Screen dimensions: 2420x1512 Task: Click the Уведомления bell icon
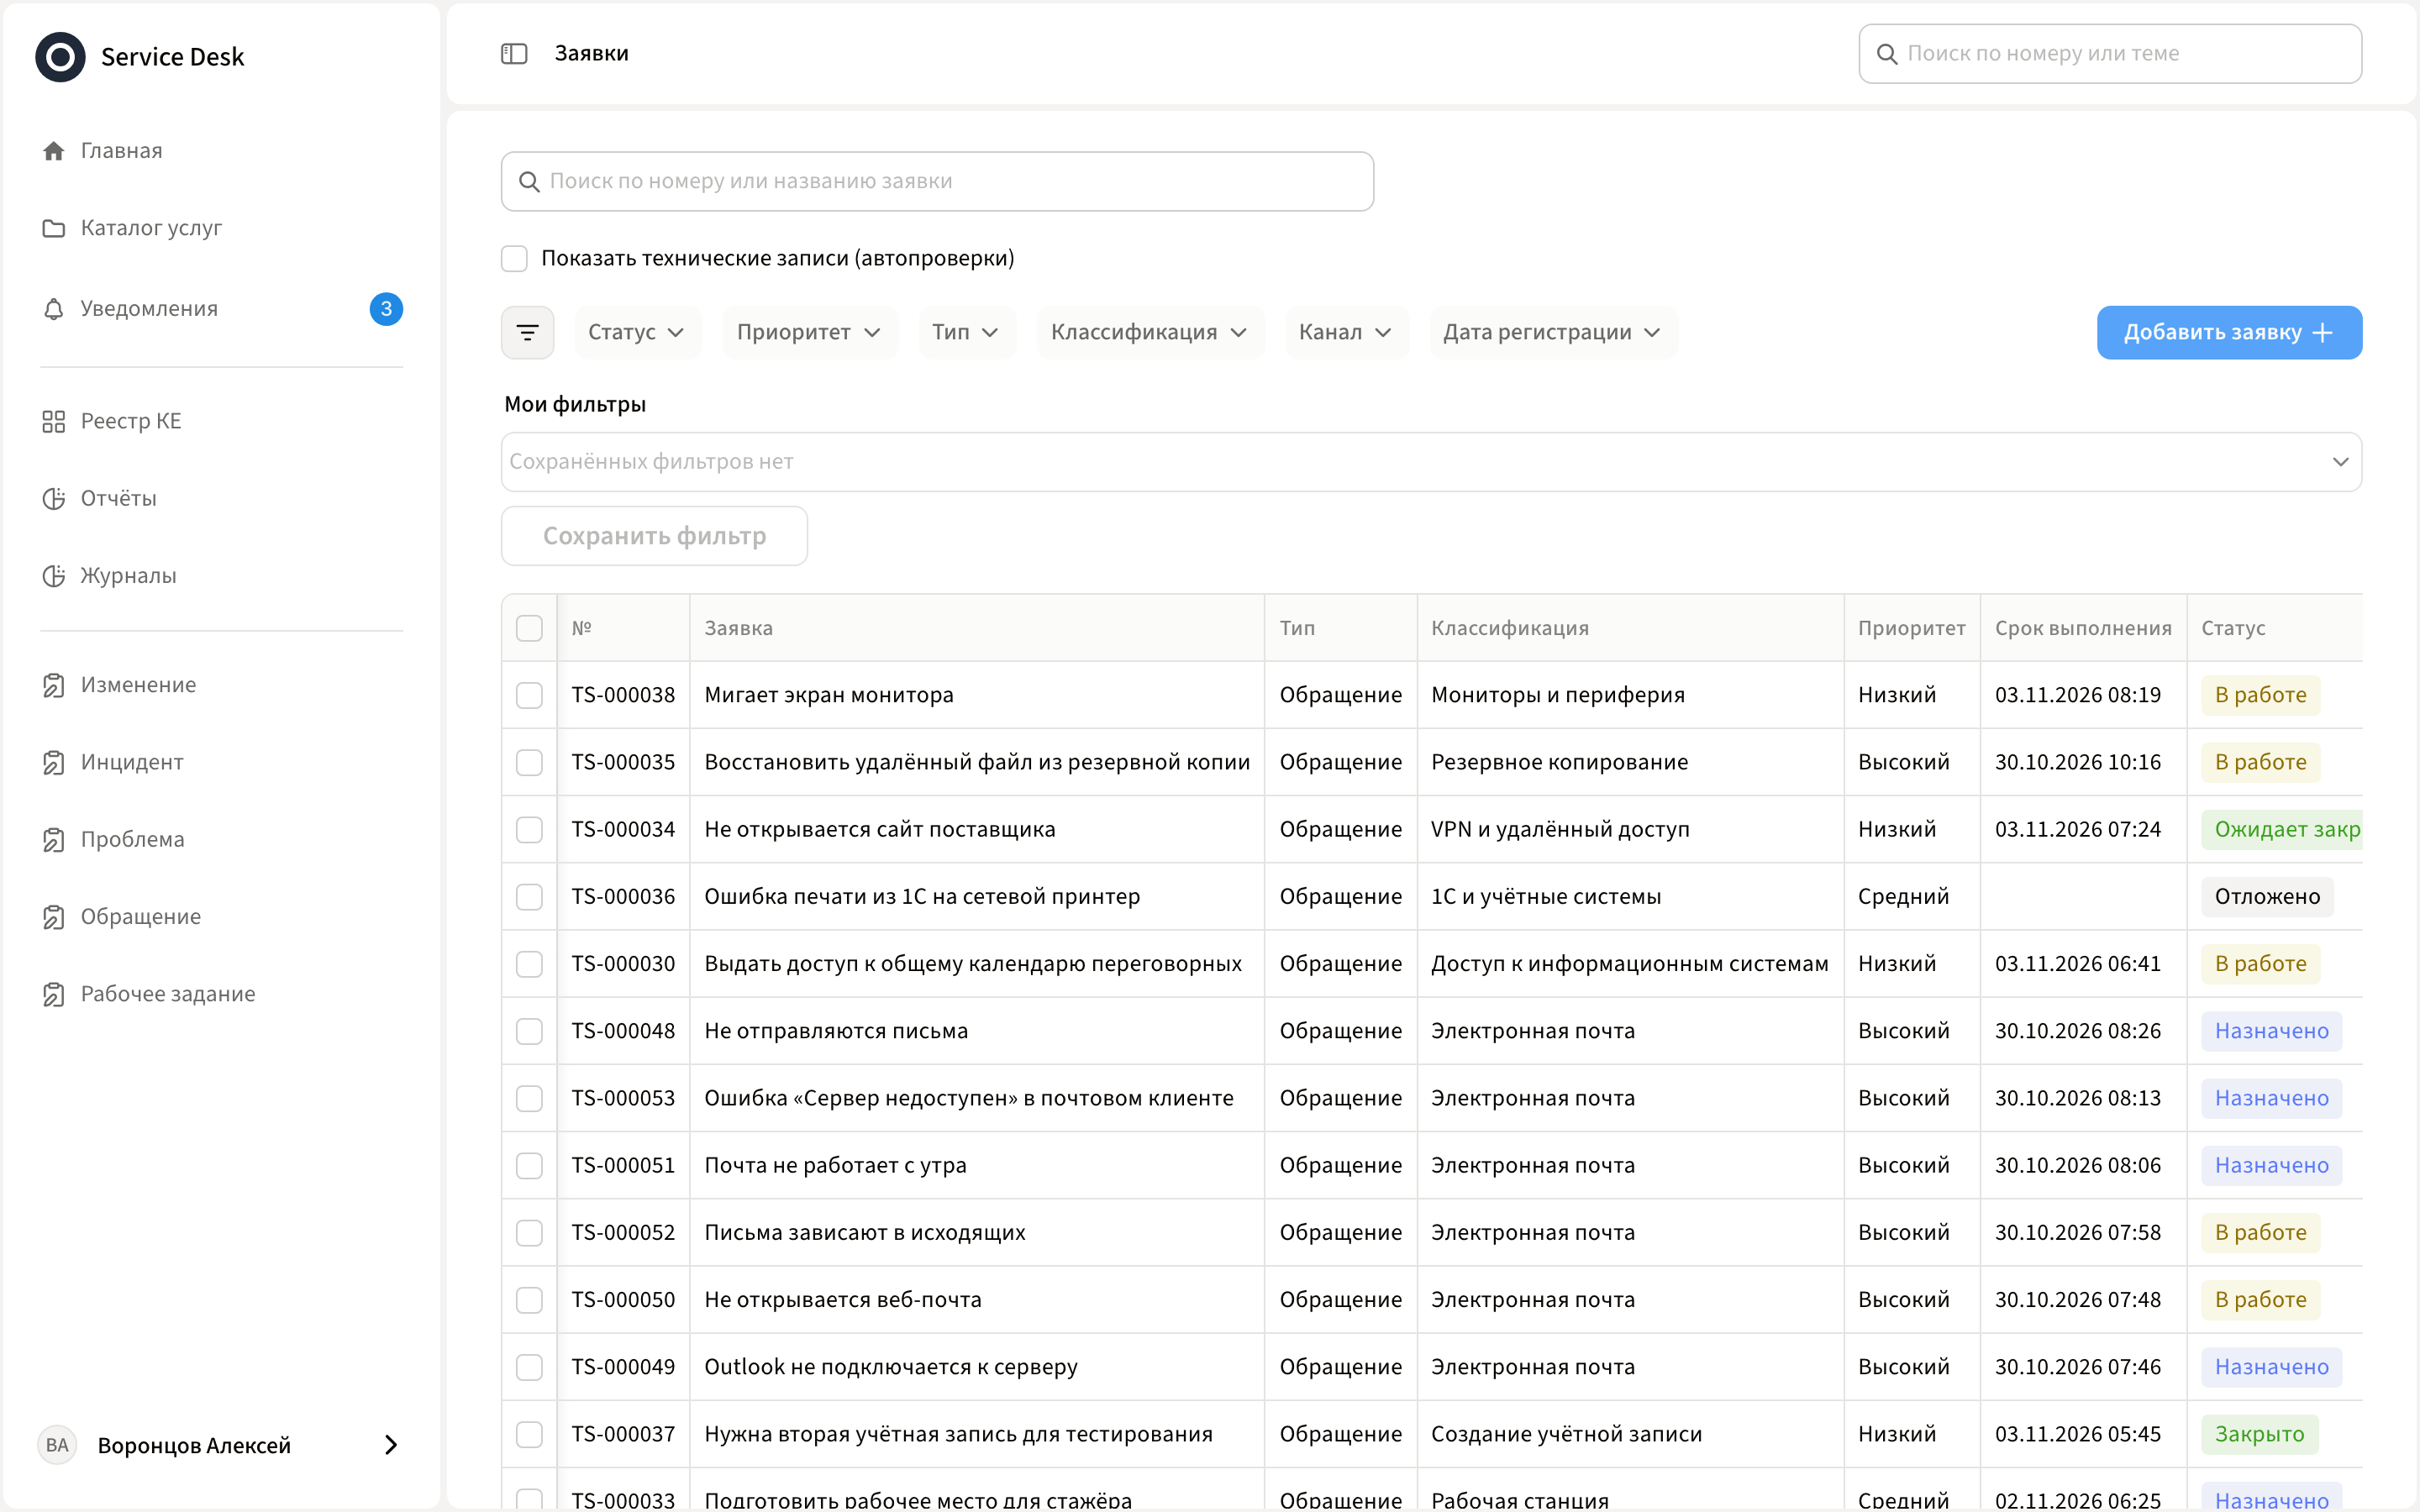click(54, 309)
